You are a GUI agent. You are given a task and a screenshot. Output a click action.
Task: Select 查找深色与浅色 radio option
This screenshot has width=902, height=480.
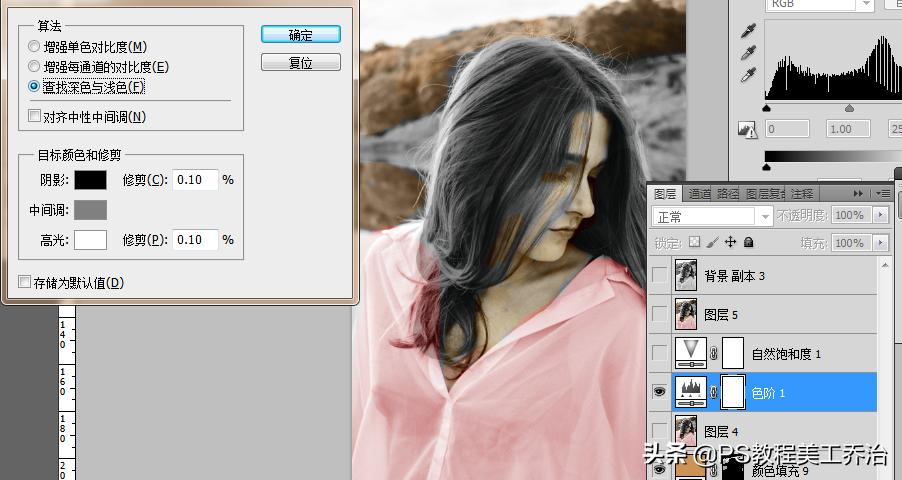pyautogui.click(x=34, y=86)
